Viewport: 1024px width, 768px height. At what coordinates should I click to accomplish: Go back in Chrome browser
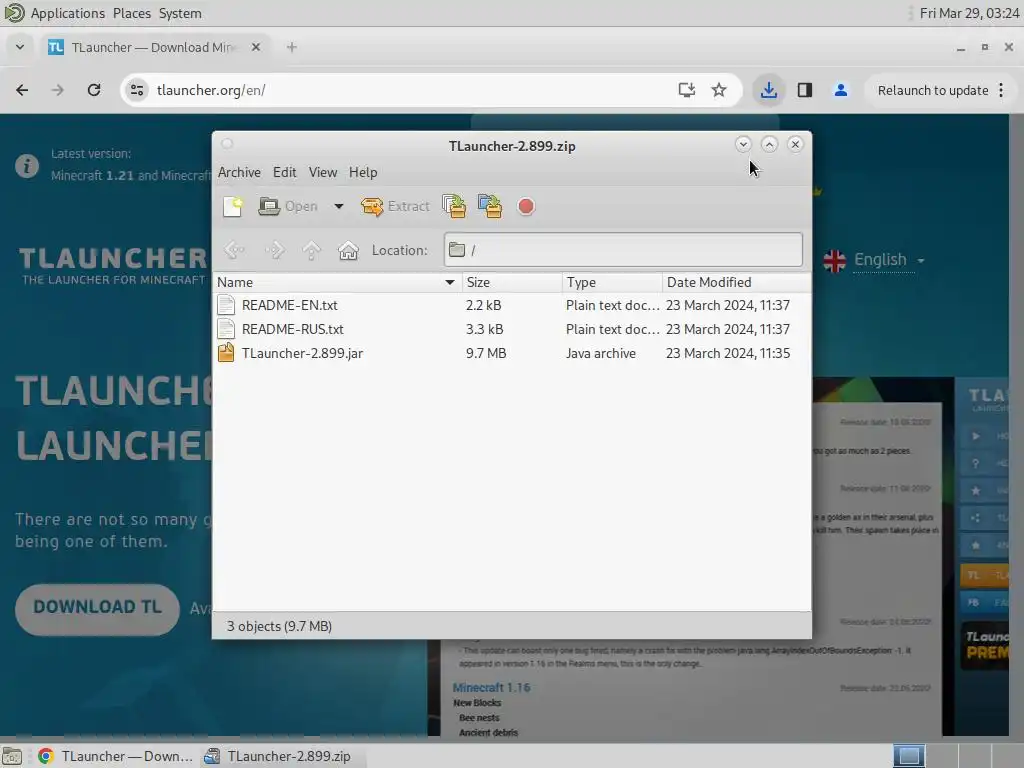(22, 90)
